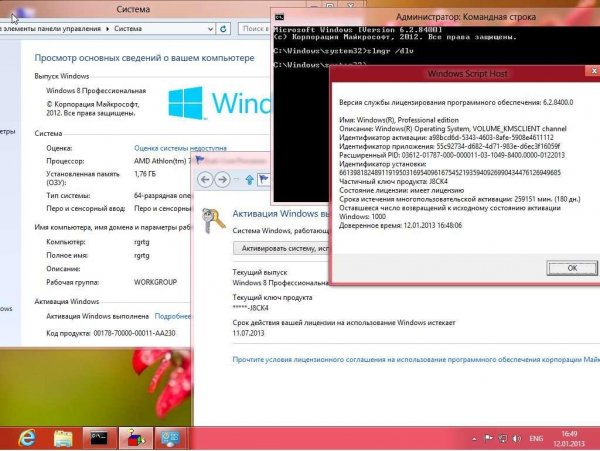The height and width of the screenshot is (451, 600).
Task: Click the flag icon in activation address bar
Action: [264, 179]
